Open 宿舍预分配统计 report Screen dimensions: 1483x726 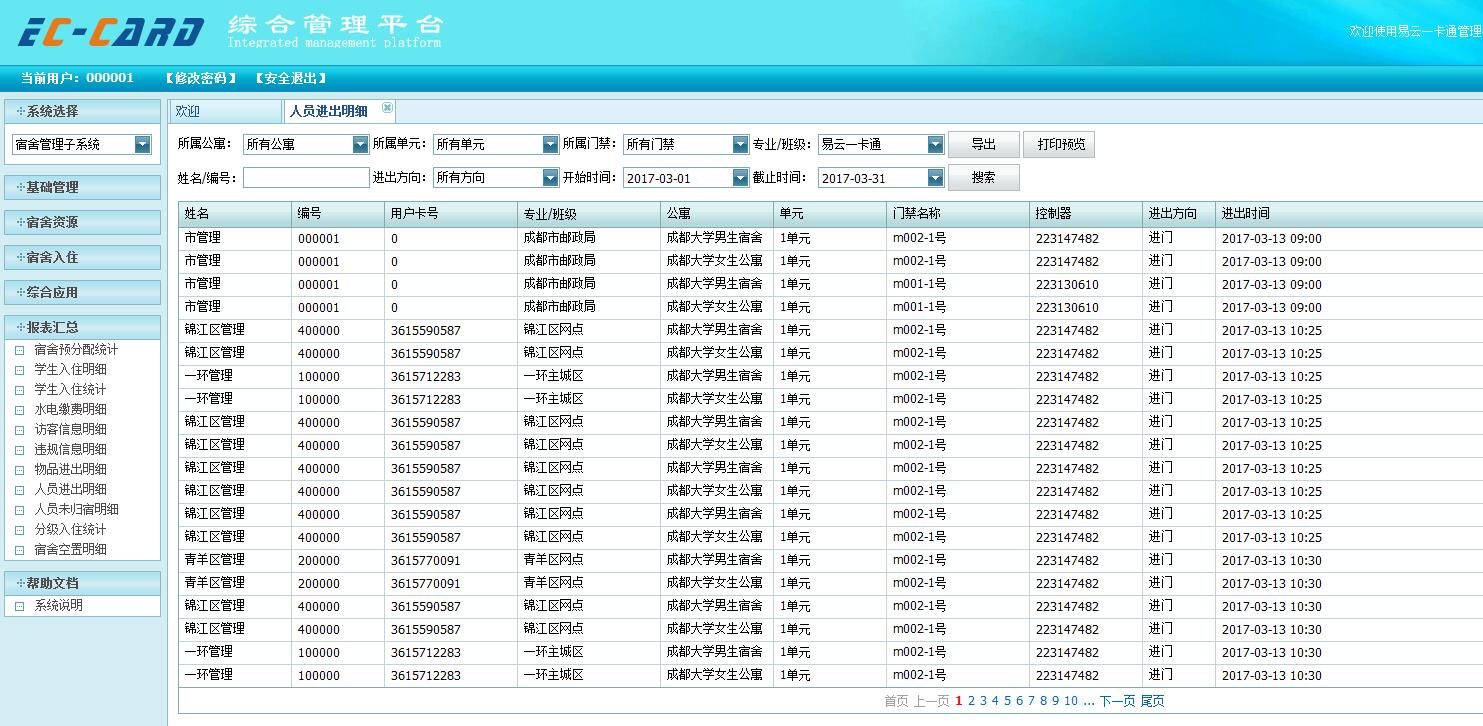click(76, 349)
